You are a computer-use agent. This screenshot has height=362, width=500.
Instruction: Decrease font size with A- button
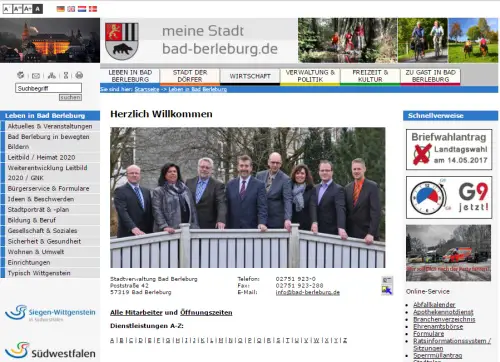point(7,9)
